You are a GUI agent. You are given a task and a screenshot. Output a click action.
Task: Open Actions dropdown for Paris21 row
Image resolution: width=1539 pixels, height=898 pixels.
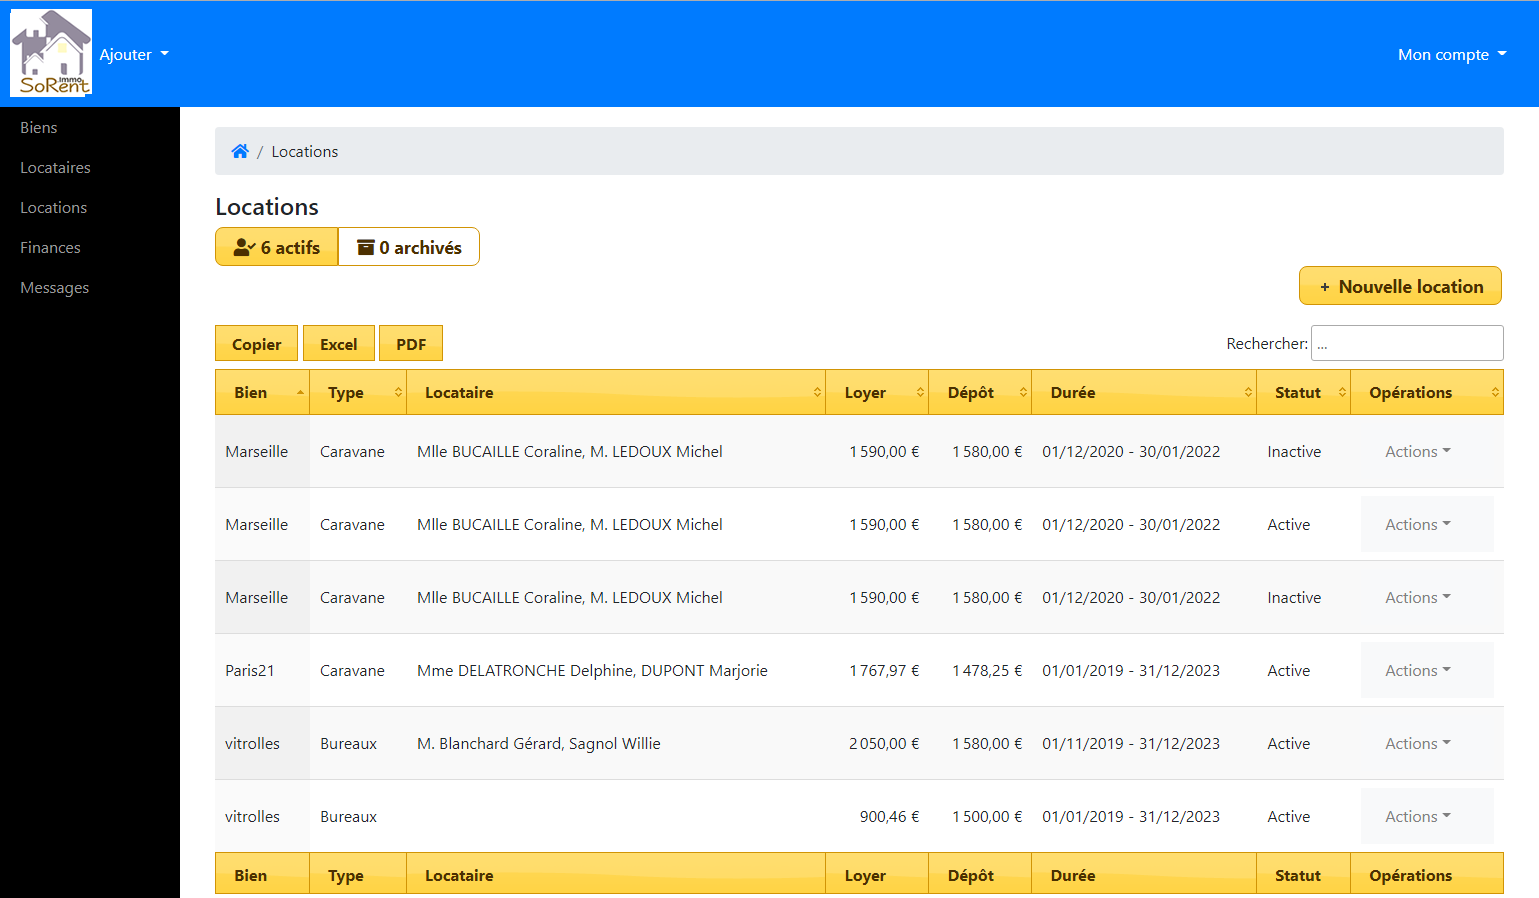(x=1417, y=670)
